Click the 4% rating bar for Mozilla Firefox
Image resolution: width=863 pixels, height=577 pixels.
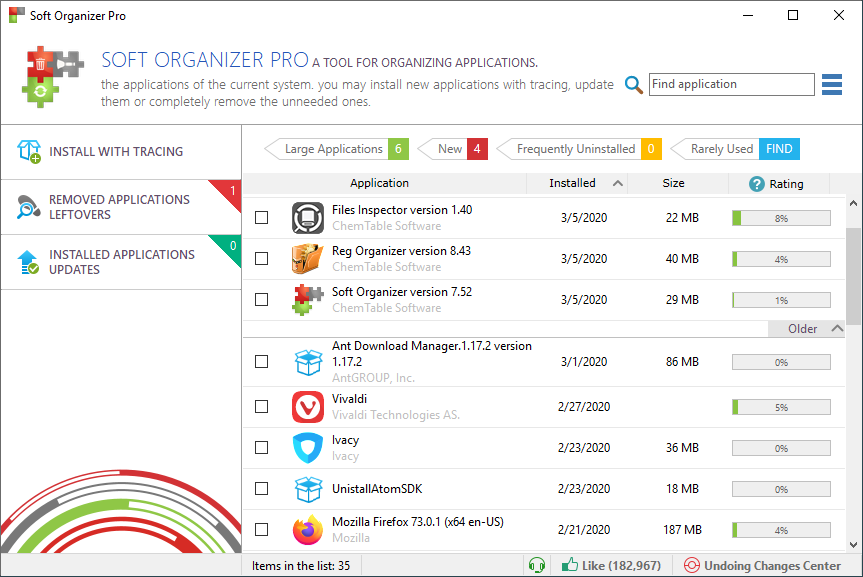(781, 530)
